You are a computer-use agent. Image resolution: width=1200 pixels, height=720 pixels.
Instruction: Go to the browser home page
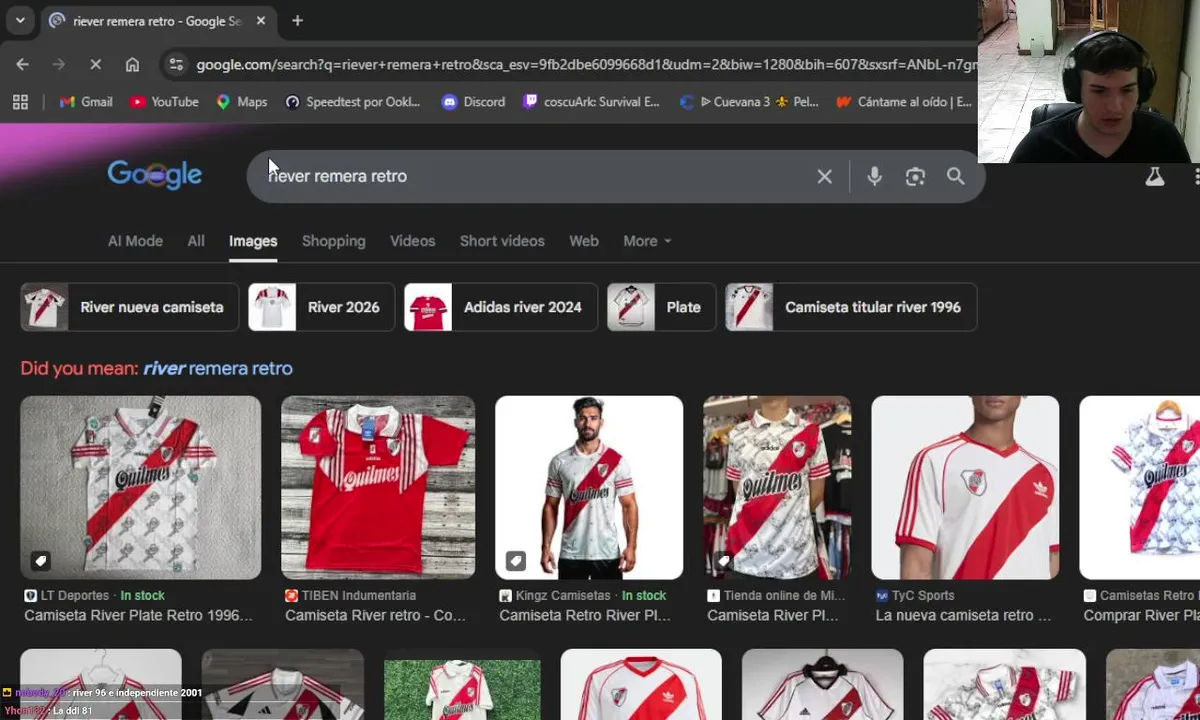pyautogui.click(x=132, y=64)
